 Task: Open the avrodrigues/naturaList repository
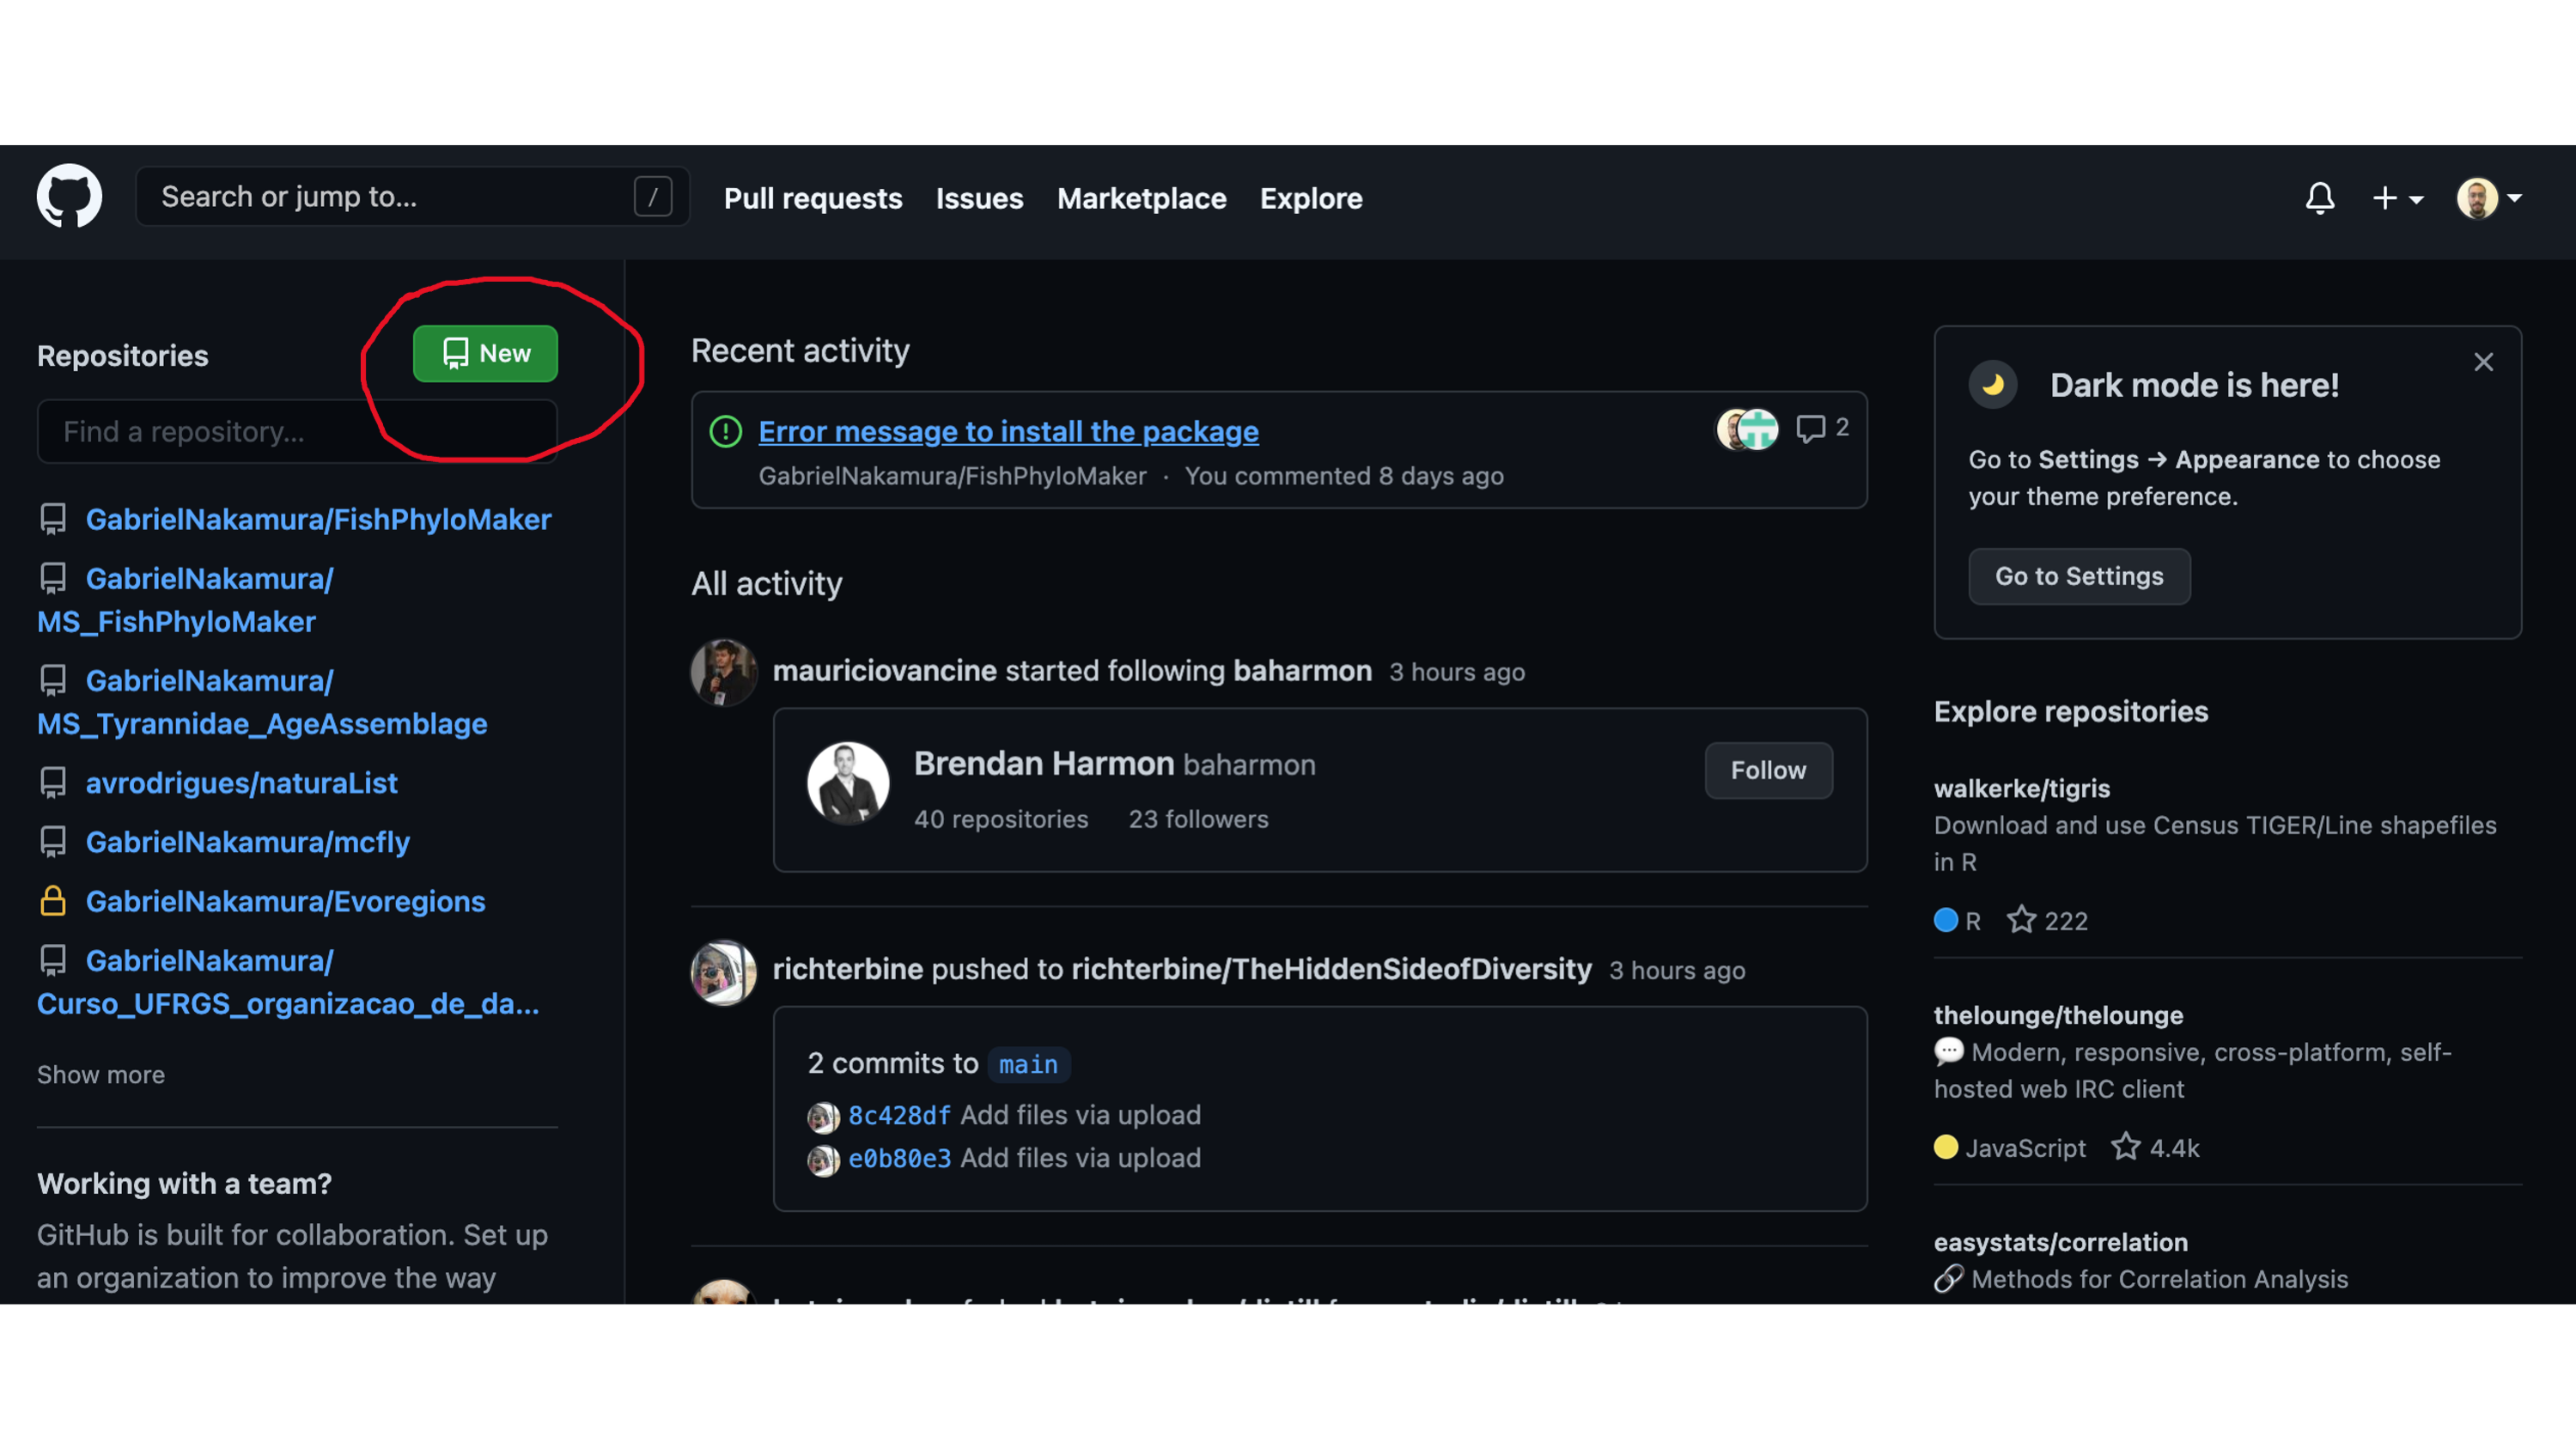click(241, 783)
